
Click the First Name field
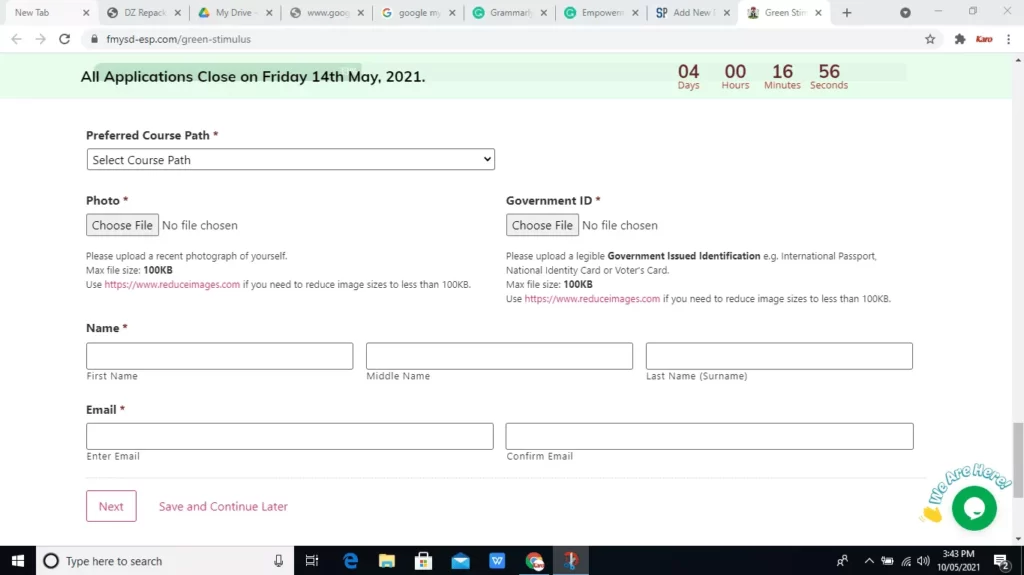point(219,356)
